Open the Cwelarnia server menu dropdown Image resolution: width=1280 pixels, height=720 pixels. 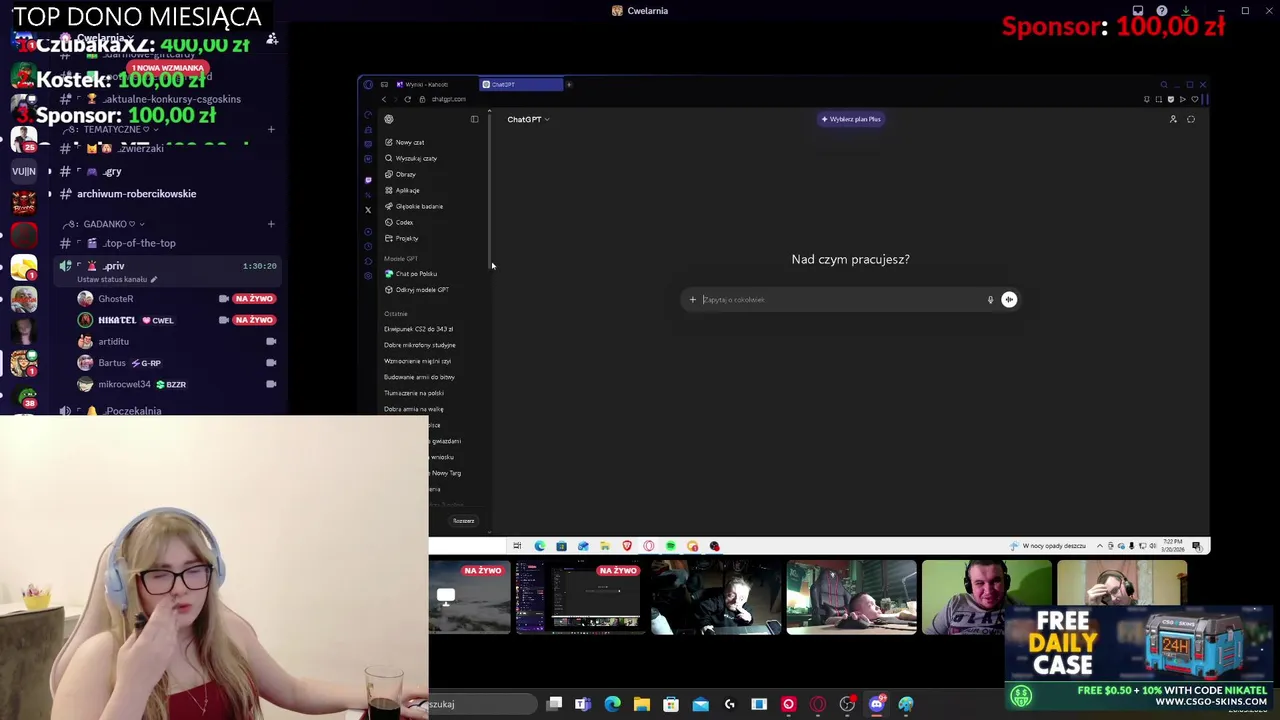coord(106,38)
